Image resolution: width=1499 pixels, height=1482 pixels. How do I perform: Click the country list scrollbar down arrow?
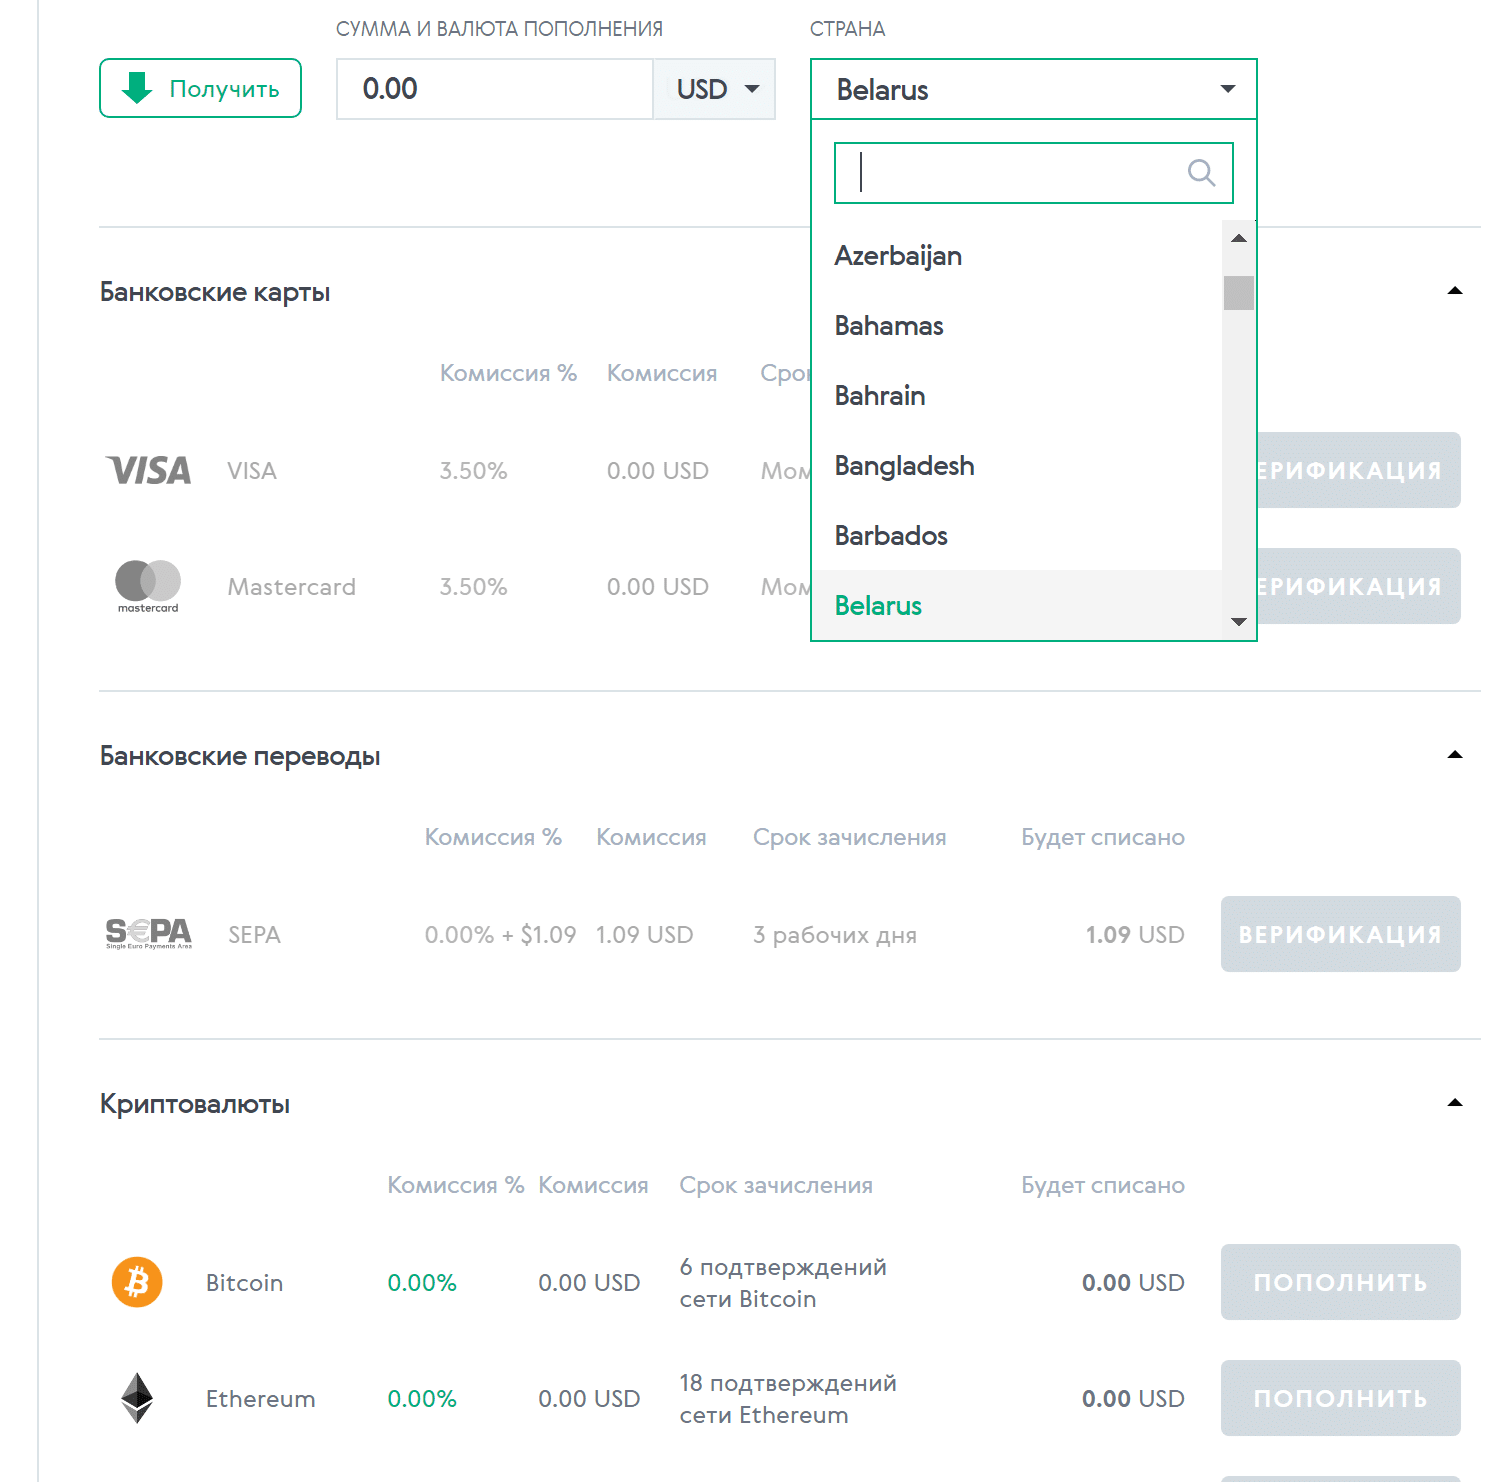click(x=1239, y=622)
